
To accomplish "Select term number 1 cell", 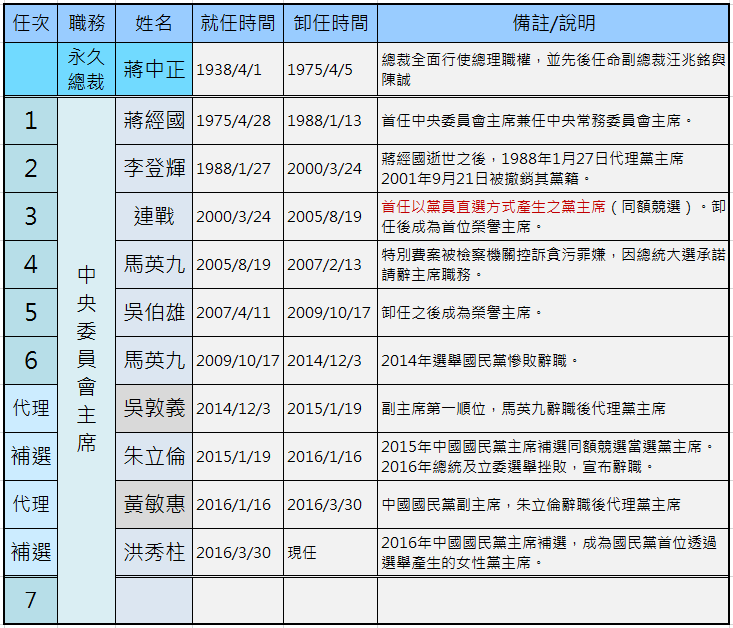I will click(31, 121).
